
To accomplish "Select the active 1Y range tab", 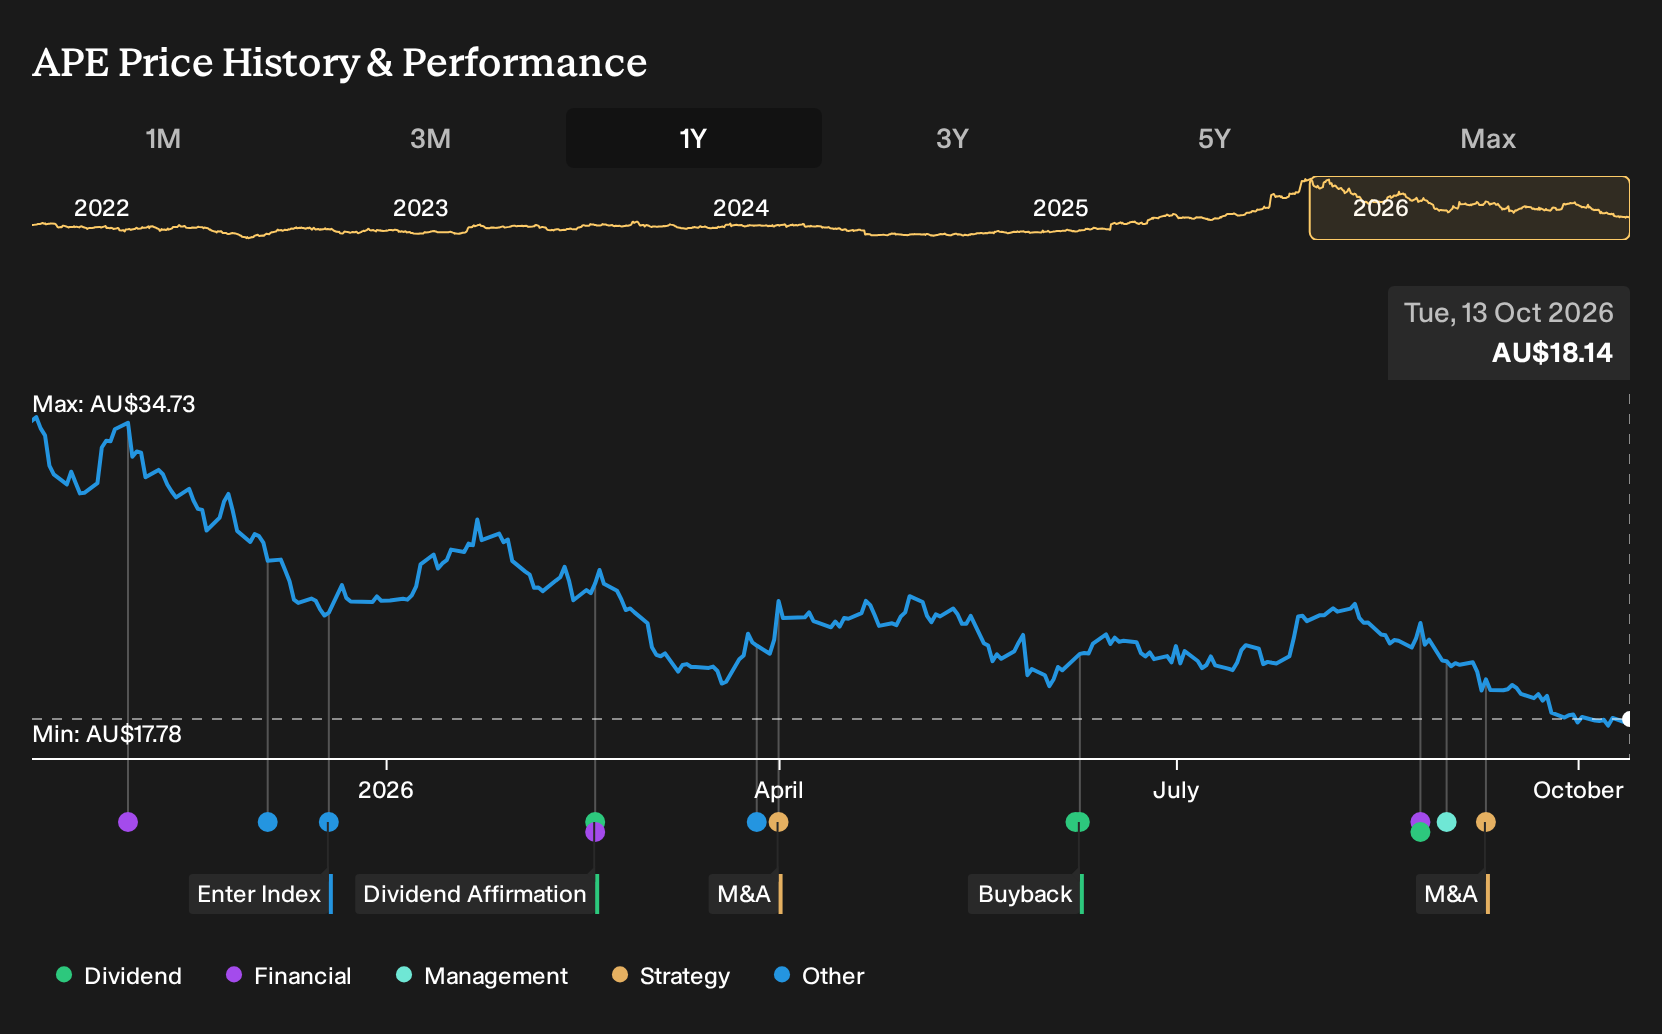I will pyautogui.click(x=693, y=138).
